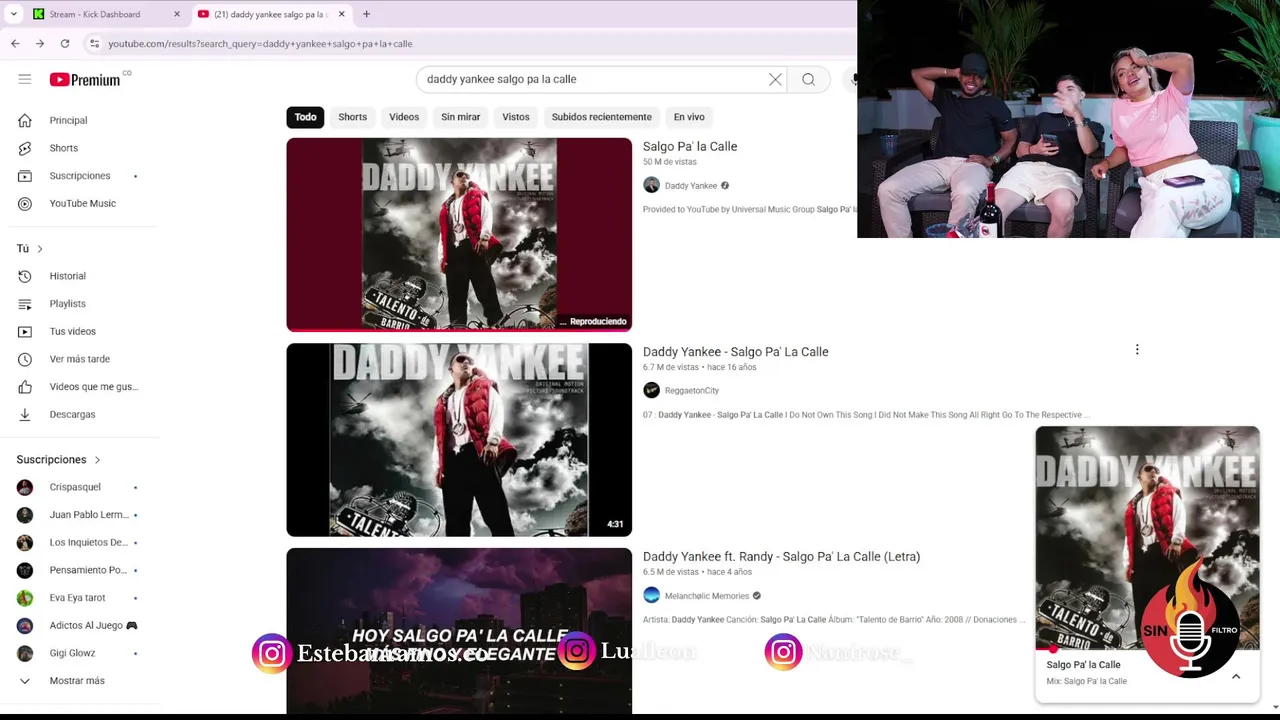The image size is (1280, 720).
Task: Click browser forward arrow
Action: [40, 43]
